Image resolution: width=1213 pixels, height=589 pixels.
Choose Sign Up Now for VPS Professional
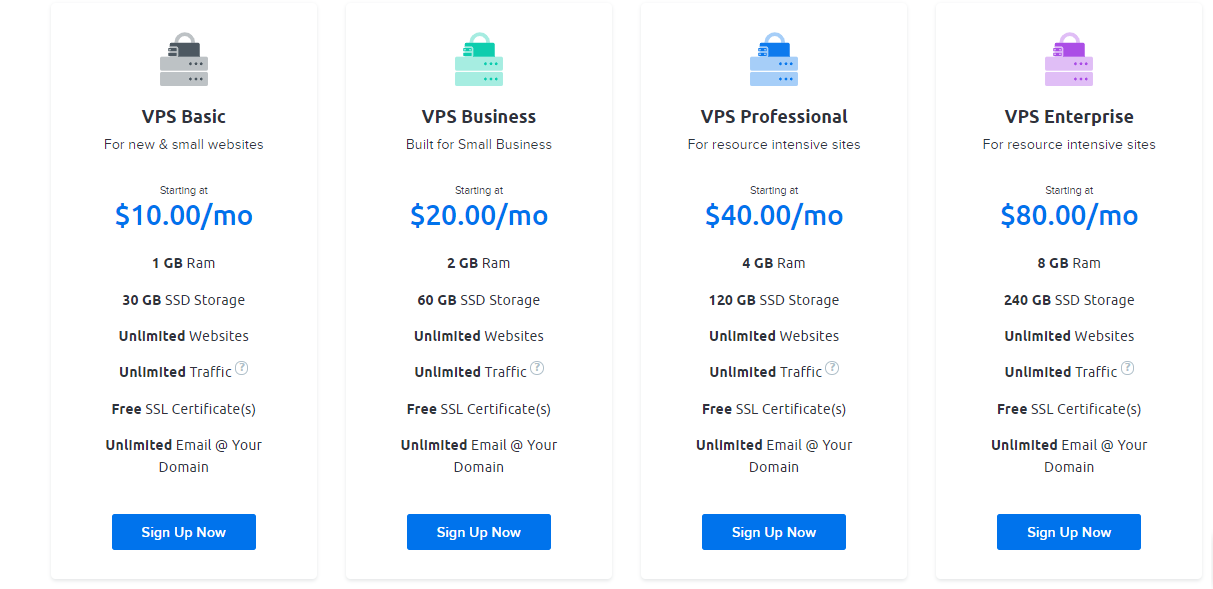click(x=774, y=532)
